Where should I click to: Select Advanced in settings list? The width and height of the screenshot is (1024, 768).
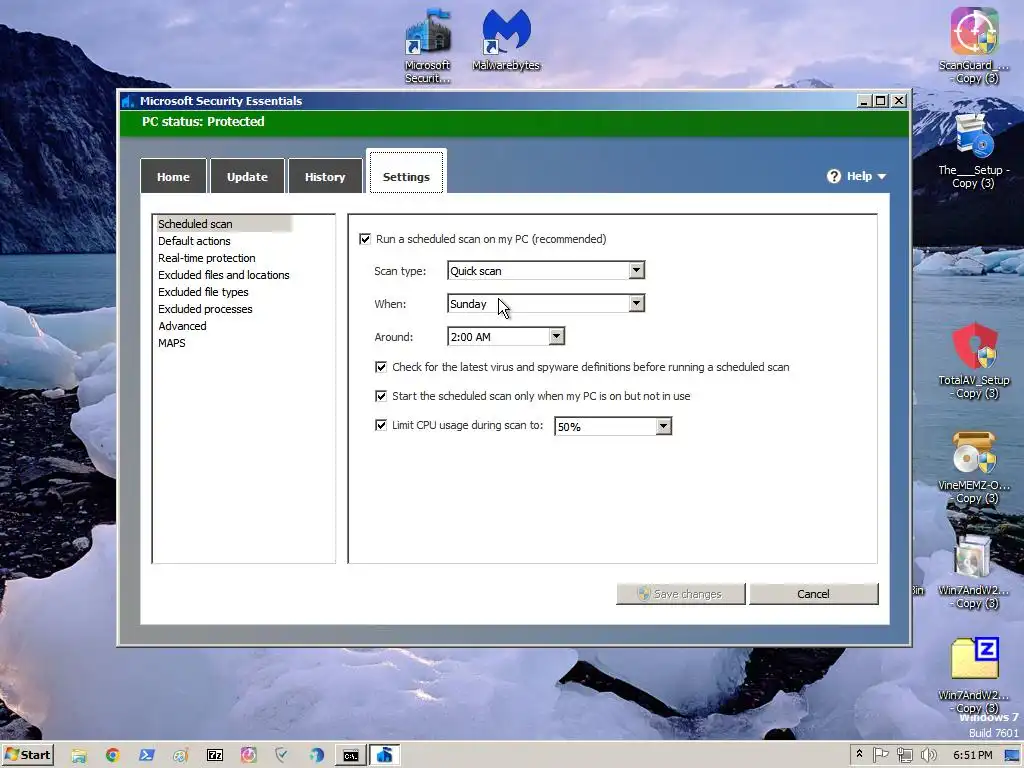click(x=182, y=326)
